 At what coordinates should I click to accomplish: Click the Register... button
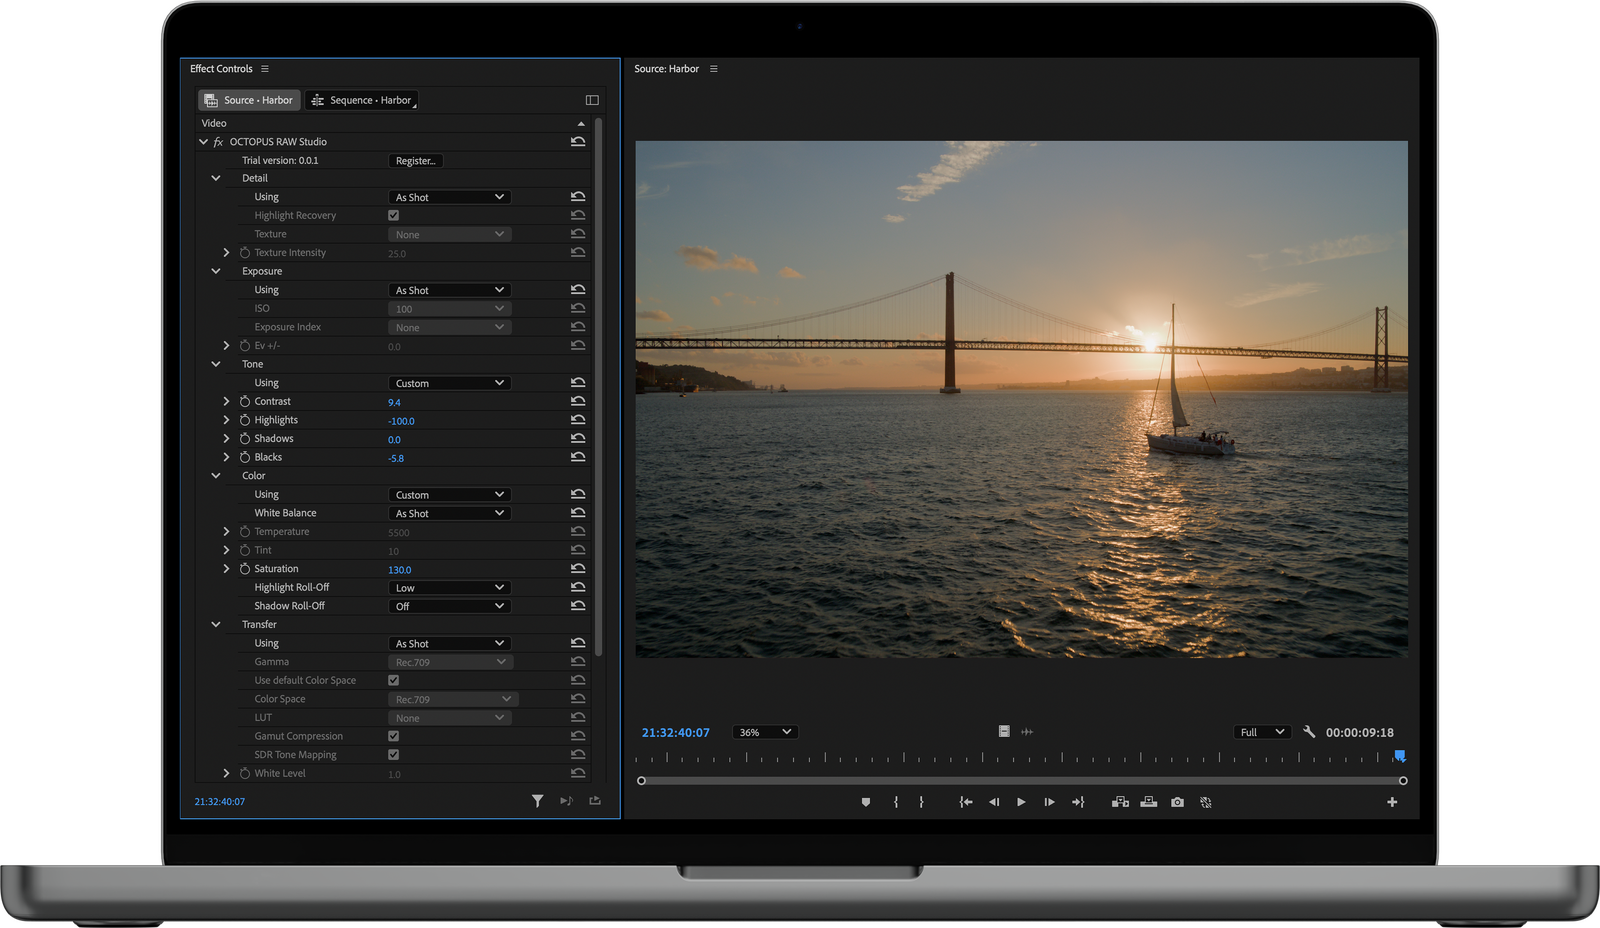[415, 161]
